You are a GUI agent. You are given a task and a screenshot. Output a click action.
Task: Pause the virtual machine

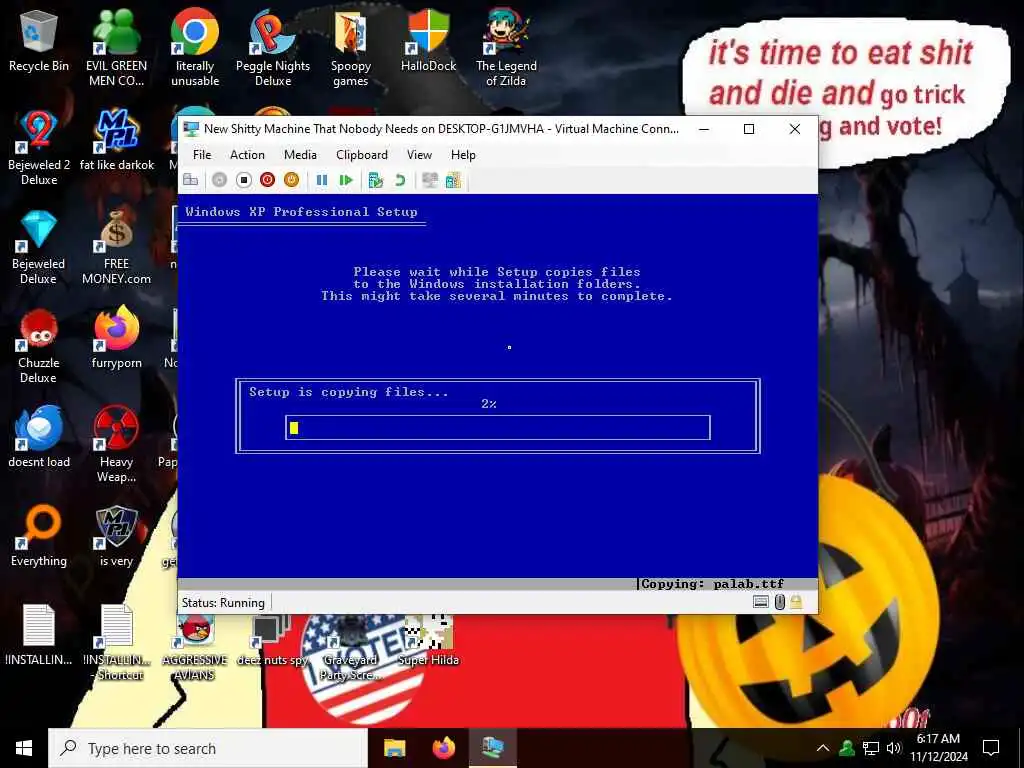pyautogui.click(x=322, y=180)
